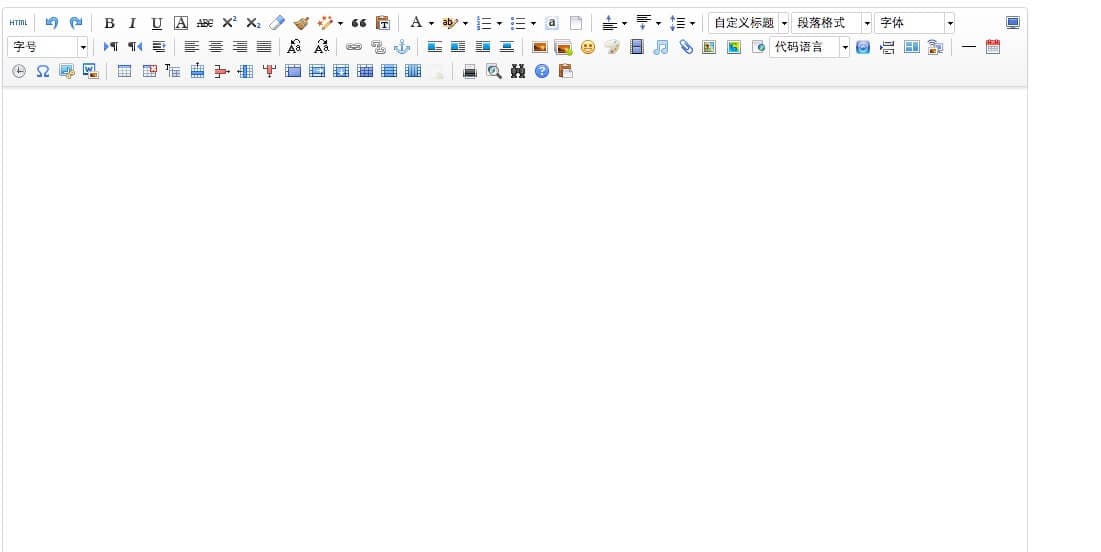The image size is (1101, 552).
Task: Insert music with the music note icon
Action: click(x=661, y=47)
